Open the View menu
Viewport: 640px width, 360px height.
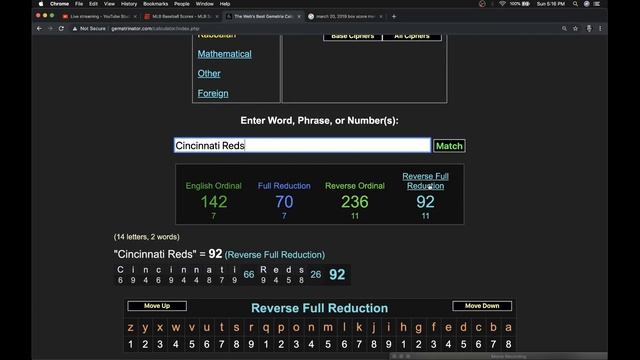point(109,4)
